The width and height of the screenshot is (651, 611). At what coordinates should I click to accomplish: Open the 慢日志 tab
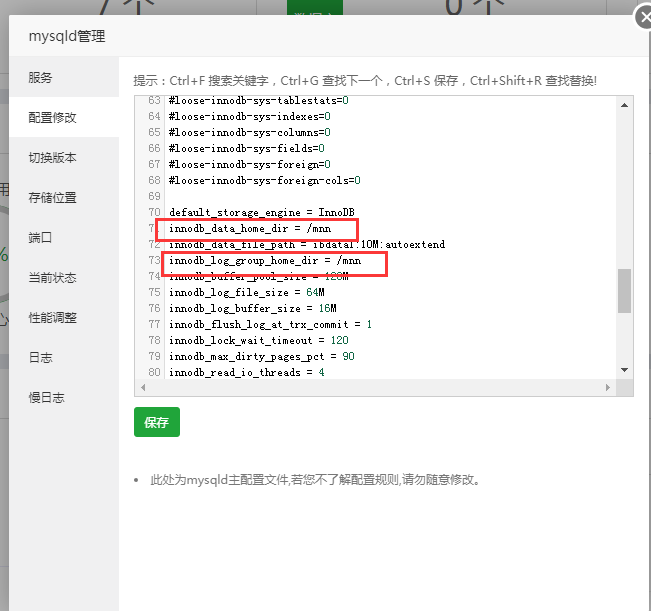pyautogui.click(x=64, y=397)
